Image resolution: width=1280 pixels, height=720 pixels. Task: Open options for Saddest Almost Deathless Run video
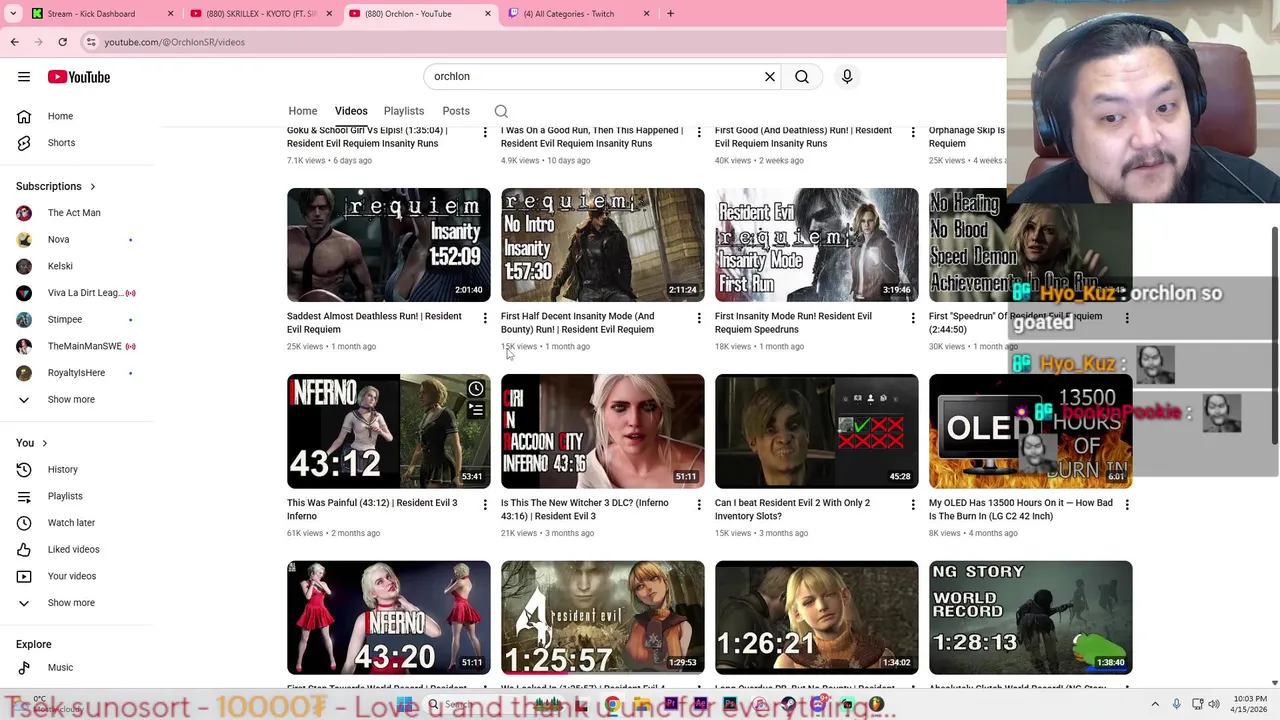[x=485, y=318]
